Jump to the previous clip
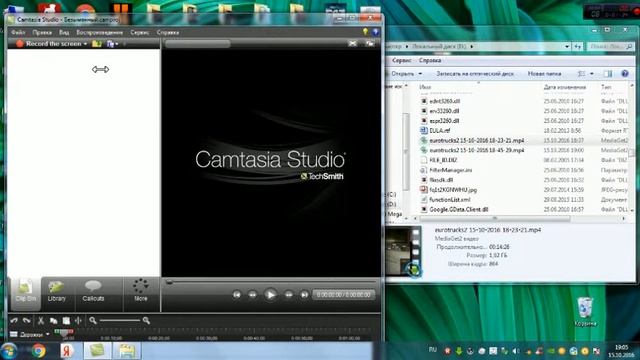640x360 pixels. click(x=237, y=295)
